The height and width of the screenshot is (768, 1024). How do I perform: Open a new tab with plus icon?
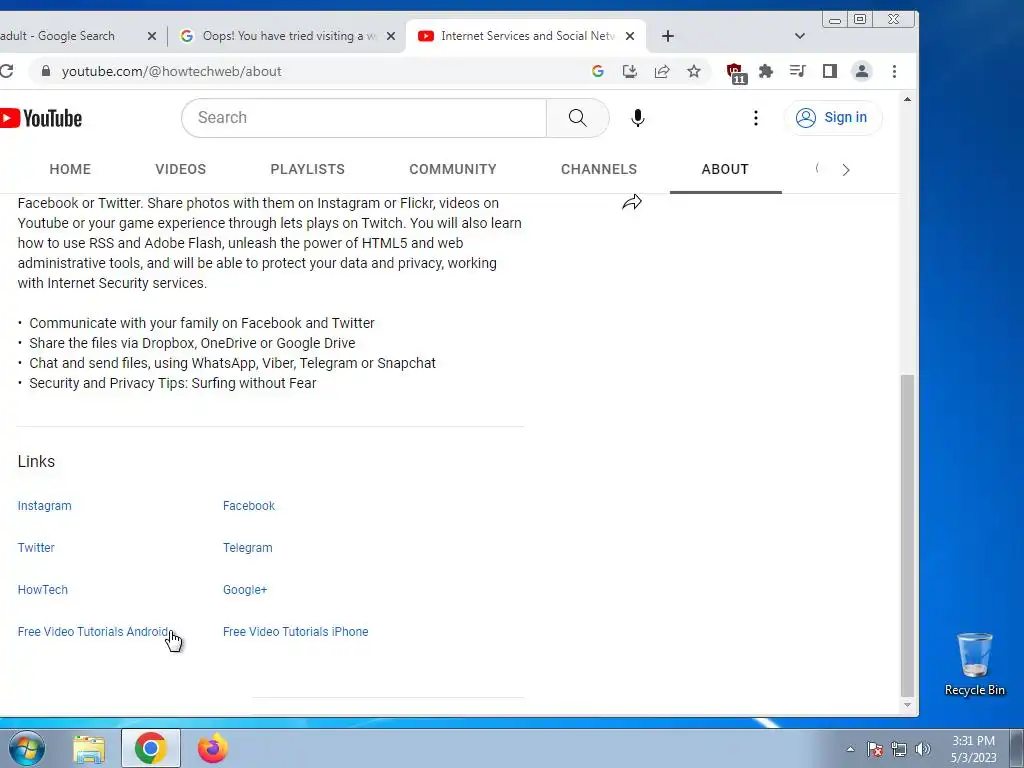pyautogui.click(x=667, y=36)
